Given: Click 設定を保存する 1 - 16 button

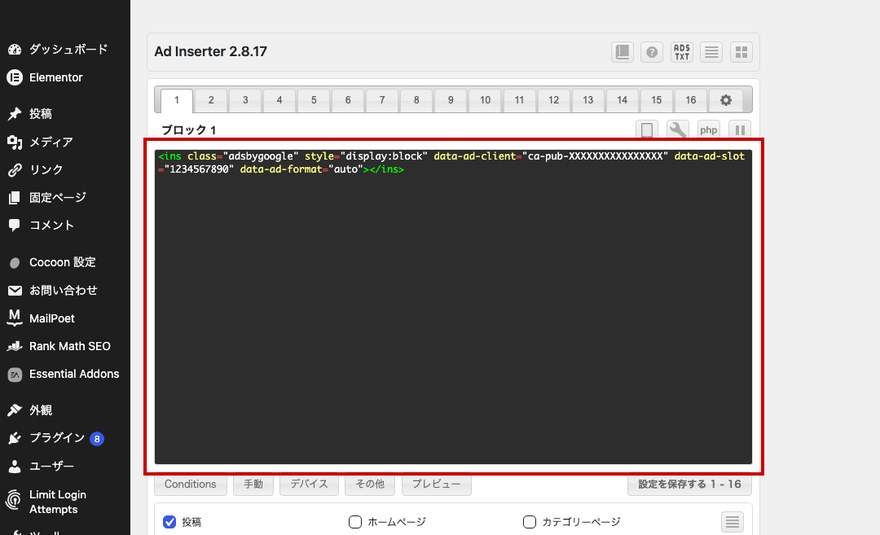Looking at the screenshot, I should [x=689, y=484].
